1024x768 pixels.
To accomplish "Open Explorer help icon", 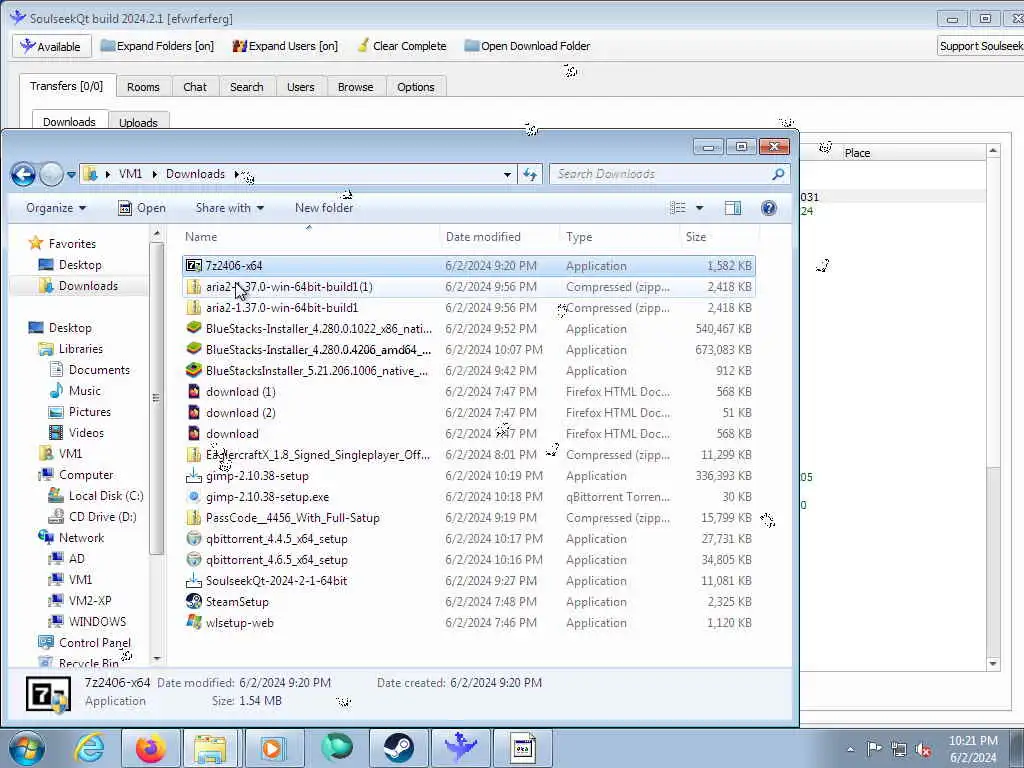I will 769,208.
